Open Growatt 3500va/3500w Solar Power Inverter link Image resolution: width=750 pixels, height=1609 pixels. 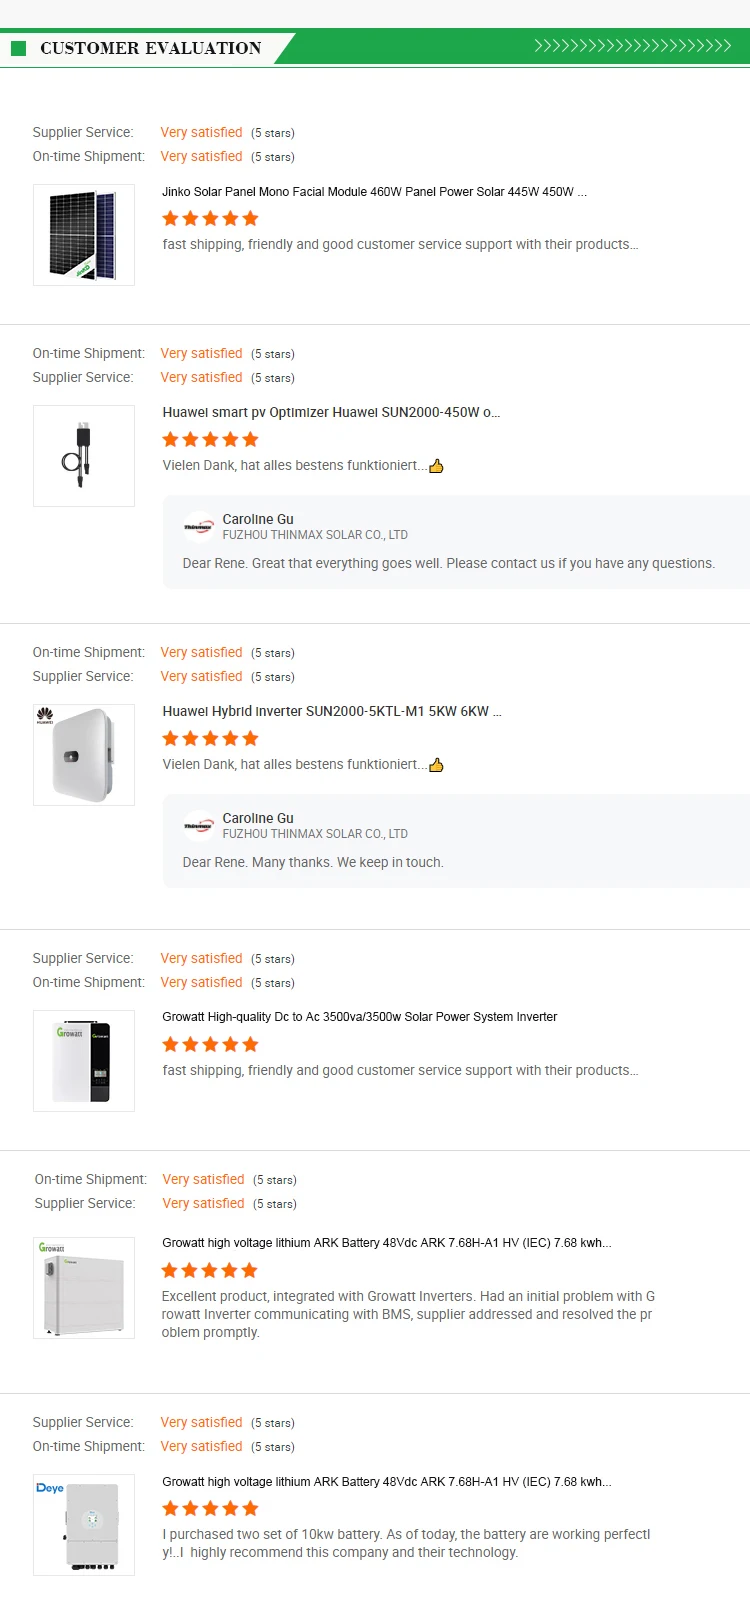tap(360, 1017)
